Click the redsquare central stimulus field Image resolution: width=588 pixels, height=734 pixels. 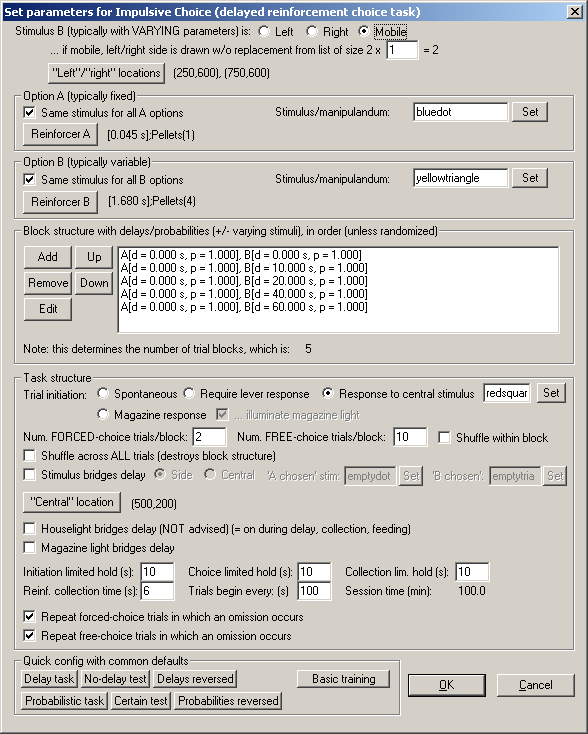(507, 393)
